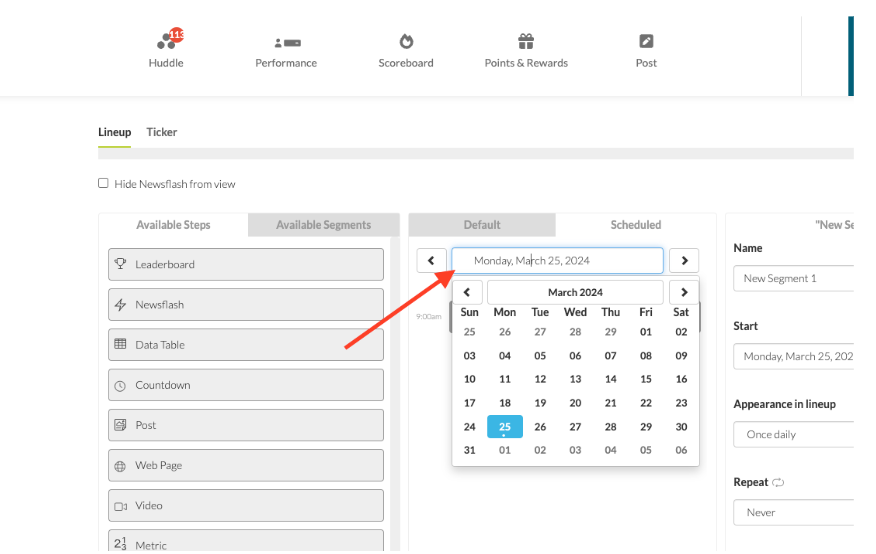Select the Newsflash lightning bolt icon
876x554 pixels.
120,304
